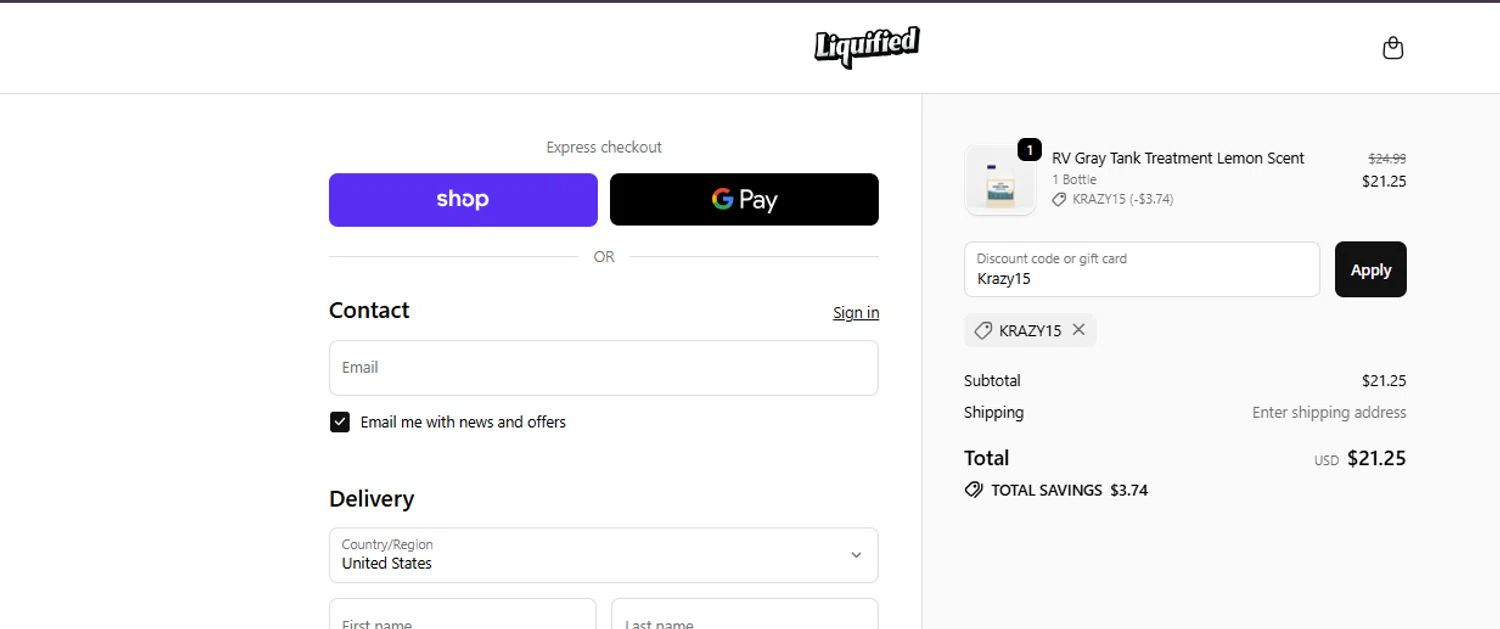Click the Liquified logo
1500x629 pixels.
click(867, 47)
